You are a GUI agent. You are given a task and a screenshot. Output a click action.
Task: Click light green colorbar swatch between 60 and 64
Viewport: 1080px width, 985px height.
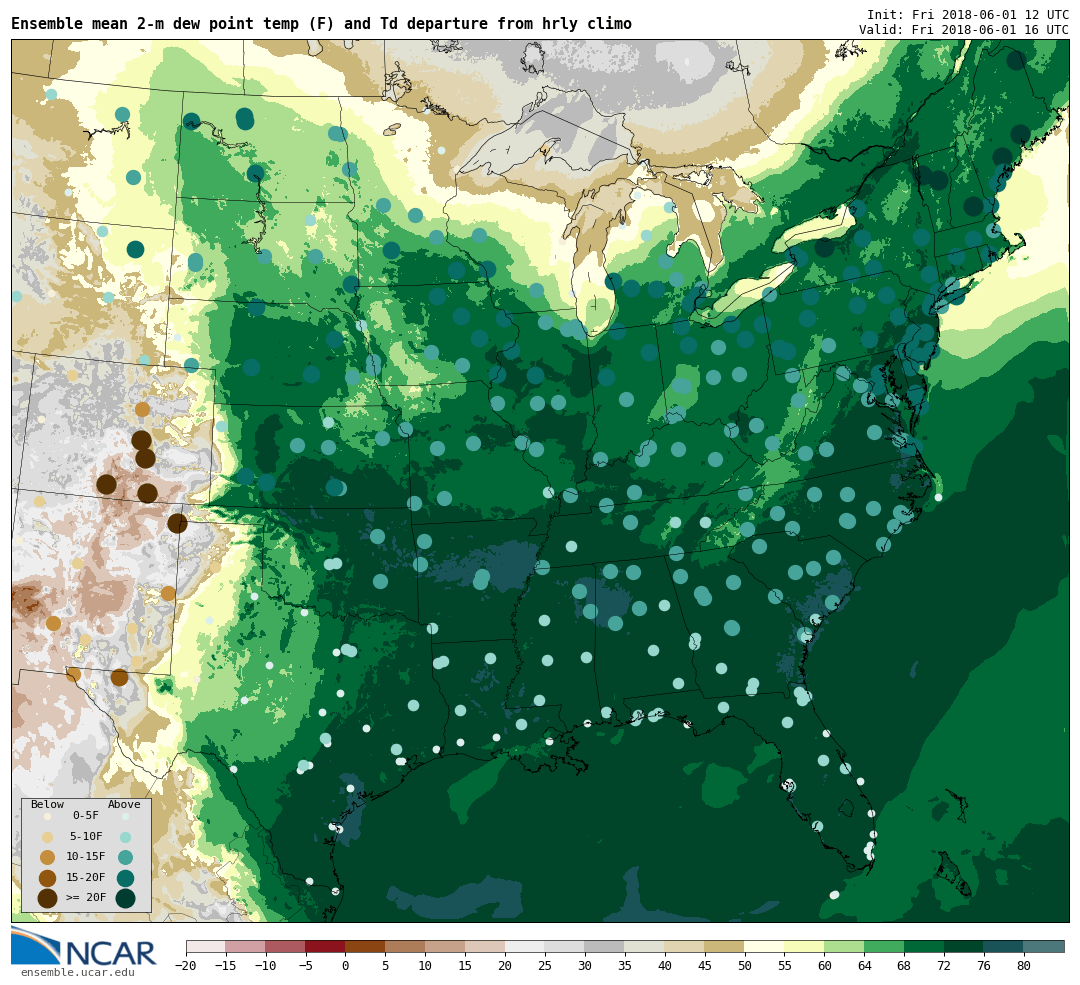[x=844, y=946]
